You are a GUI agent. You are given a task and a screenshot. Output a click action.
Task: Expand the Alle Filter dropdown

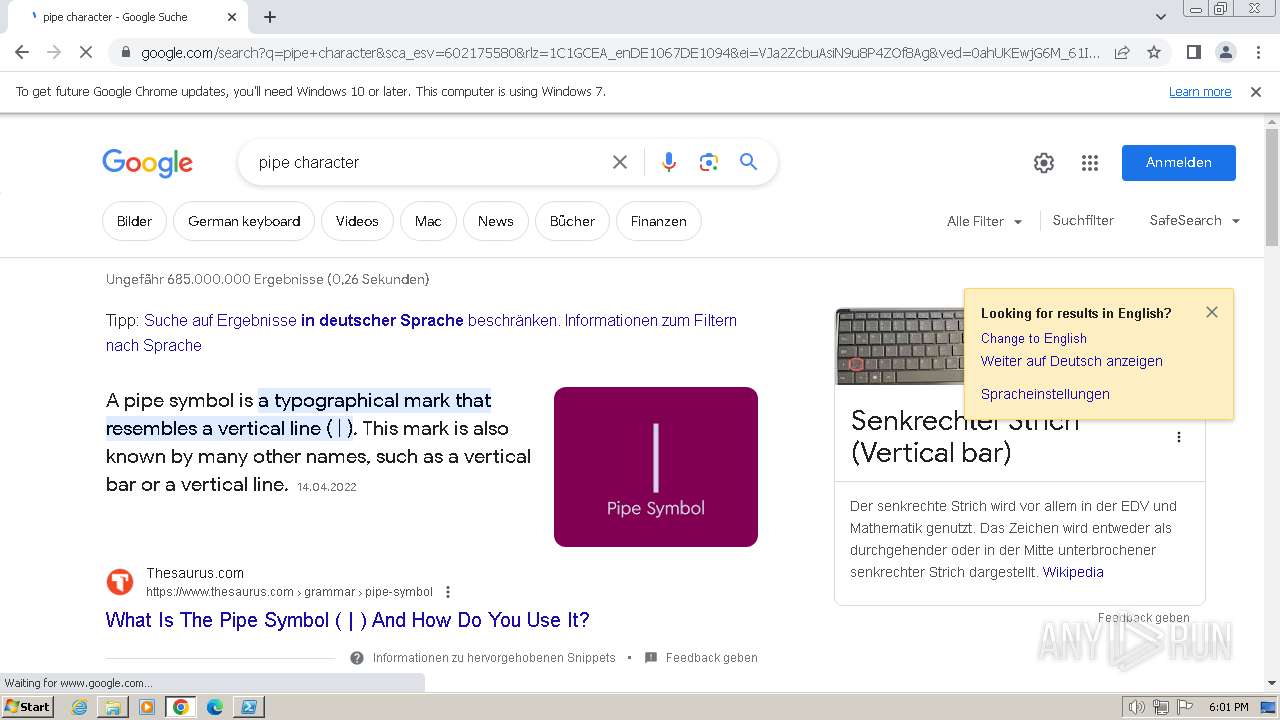tap(985, 221)
